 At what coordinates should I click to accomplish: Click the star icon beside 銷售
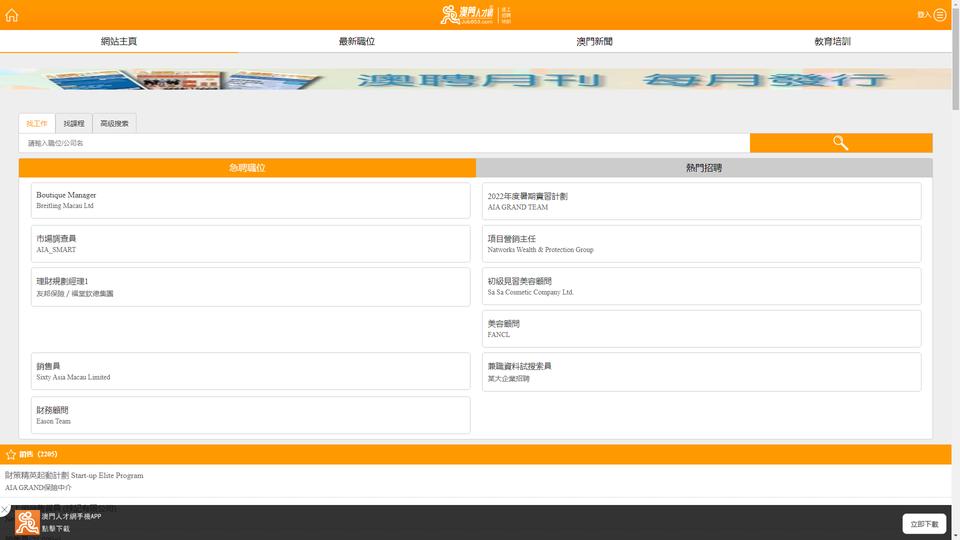pos(10,454)
